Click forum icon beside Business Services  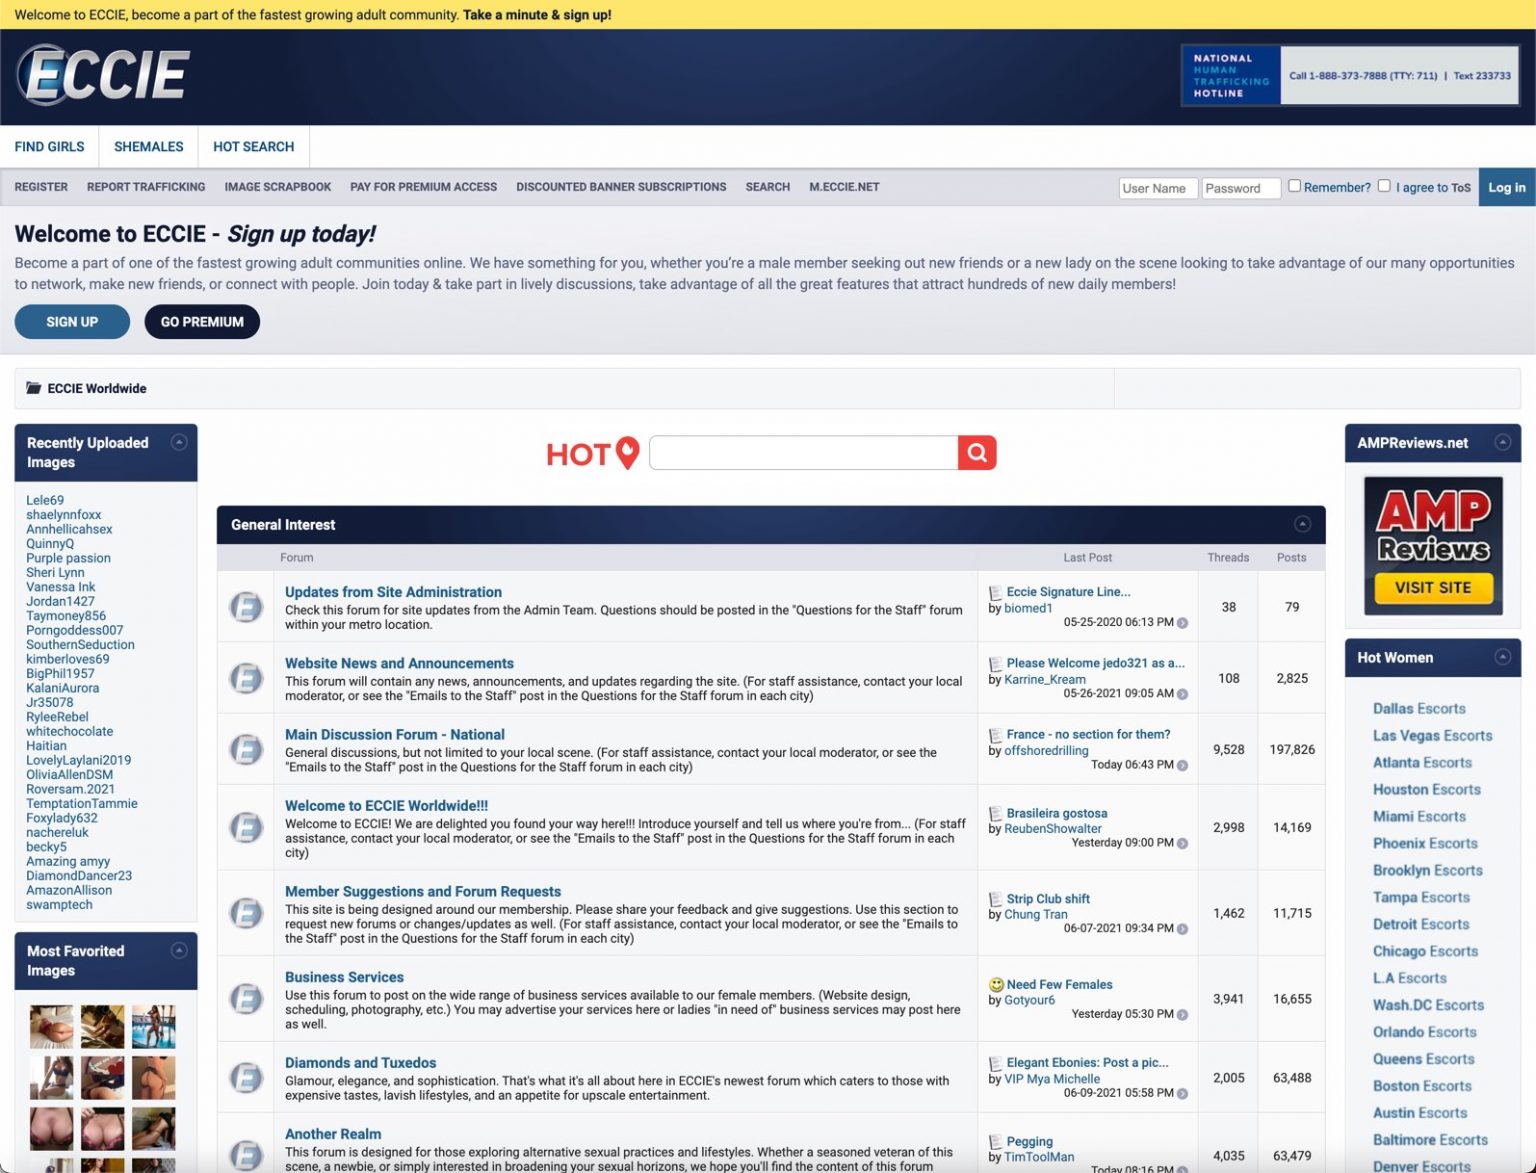246,998
